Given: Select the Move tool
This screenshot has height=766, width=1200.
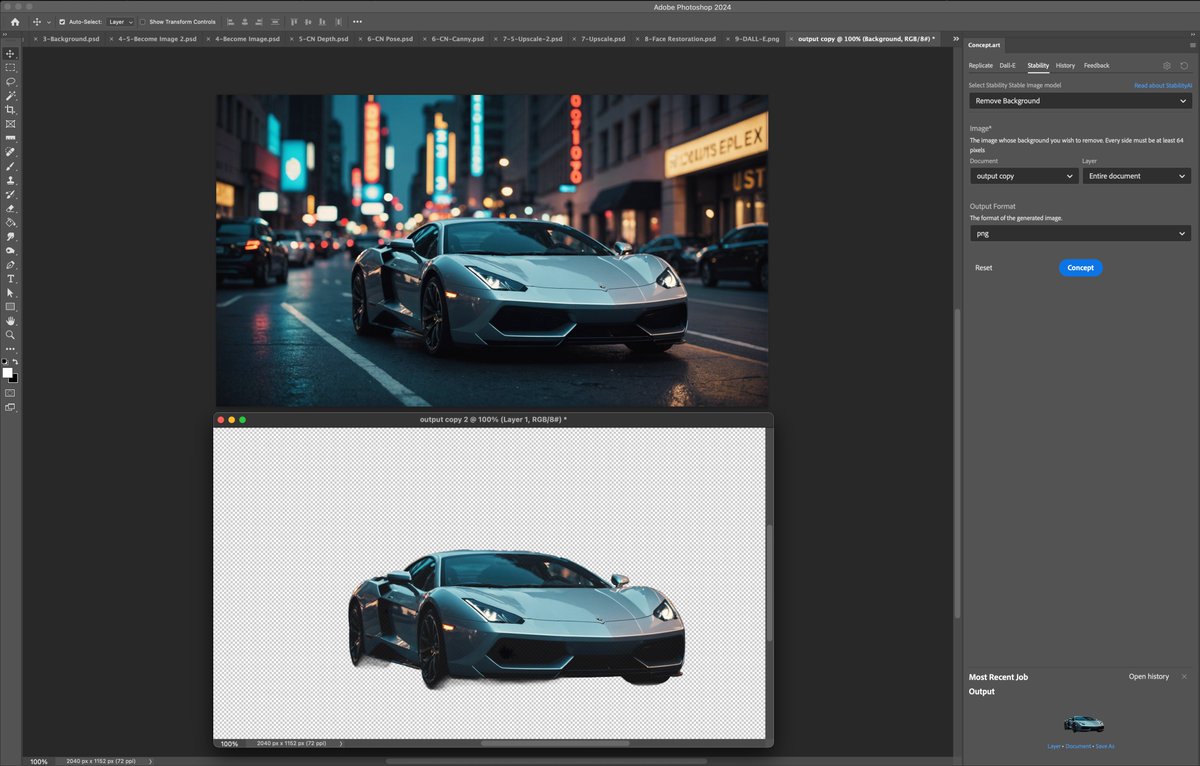Looking at the screenshot, I should click(x=11, y=54).
